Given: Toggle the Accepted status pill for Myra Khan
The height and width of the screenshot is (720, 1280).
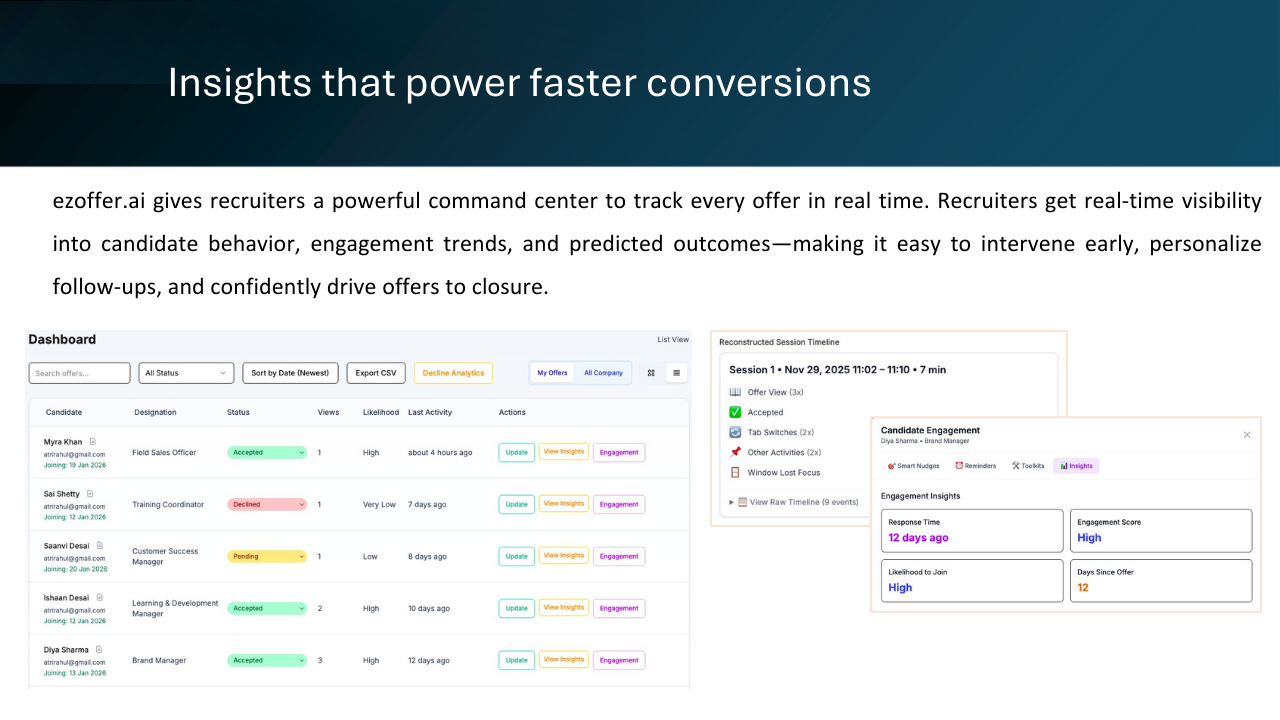Looking at the screenshot, I should [266, 452].
